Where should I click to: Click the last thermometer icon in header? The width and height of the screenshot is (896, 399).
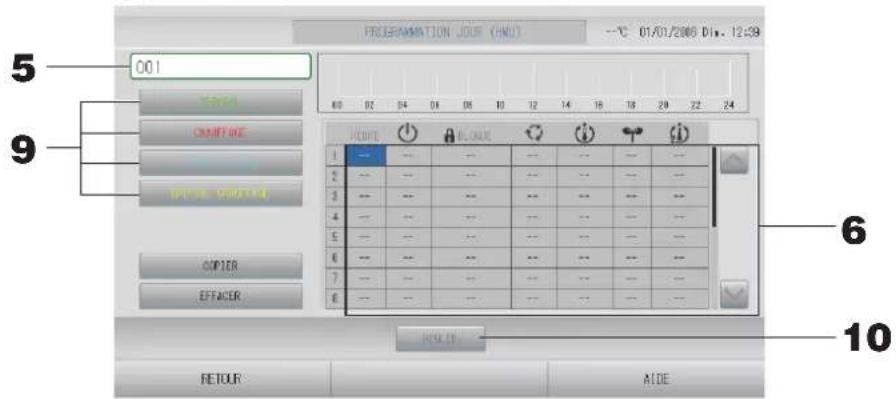coord(679,134)
